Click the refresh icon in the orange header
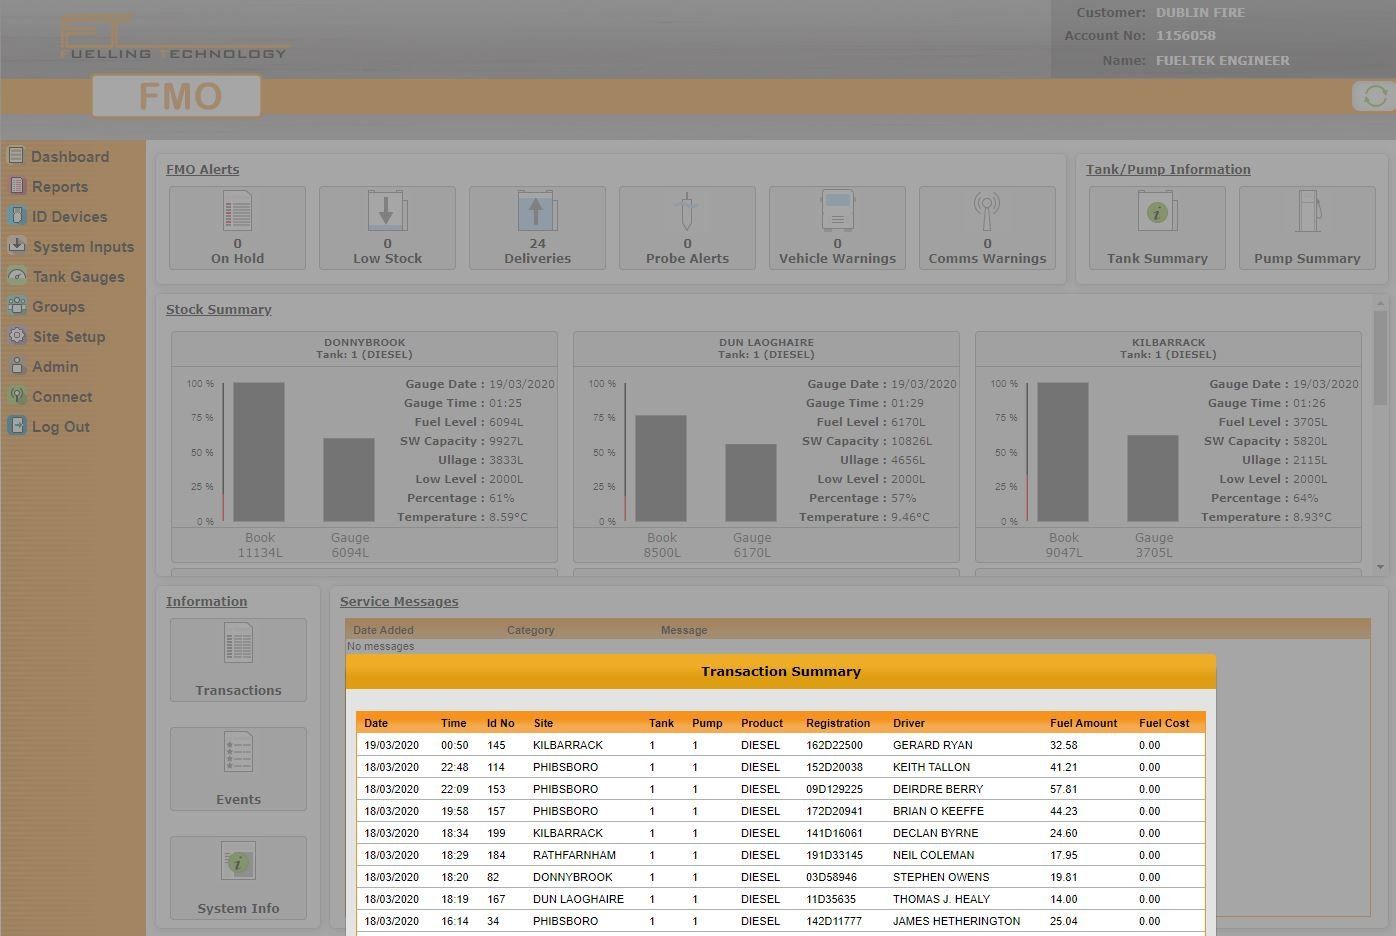The image size is (1396, 936). (x=1375, y=96)
